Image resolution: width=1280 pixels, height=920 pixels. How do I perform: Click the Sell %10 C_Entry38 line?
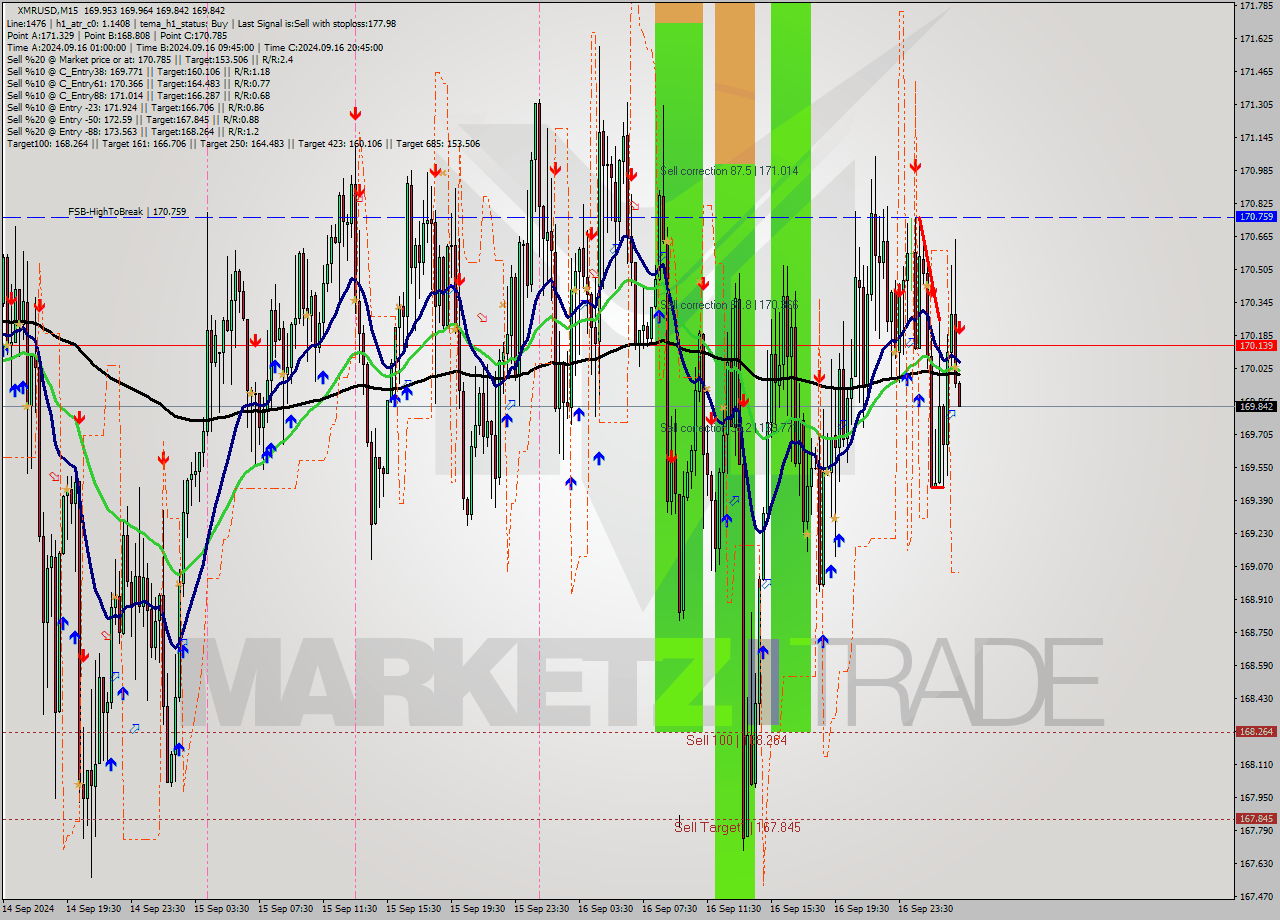[138, 72]
